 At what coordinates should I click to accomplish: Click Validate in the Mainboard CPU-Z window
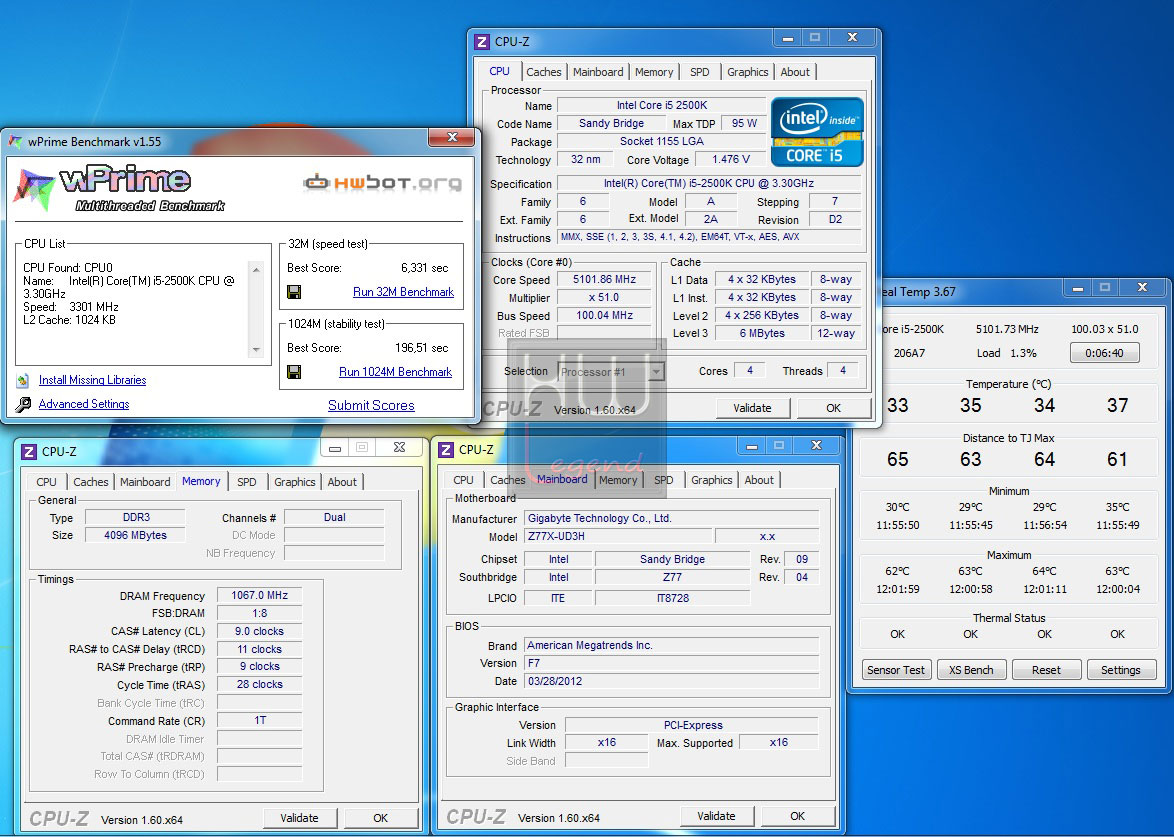point(716,816)
